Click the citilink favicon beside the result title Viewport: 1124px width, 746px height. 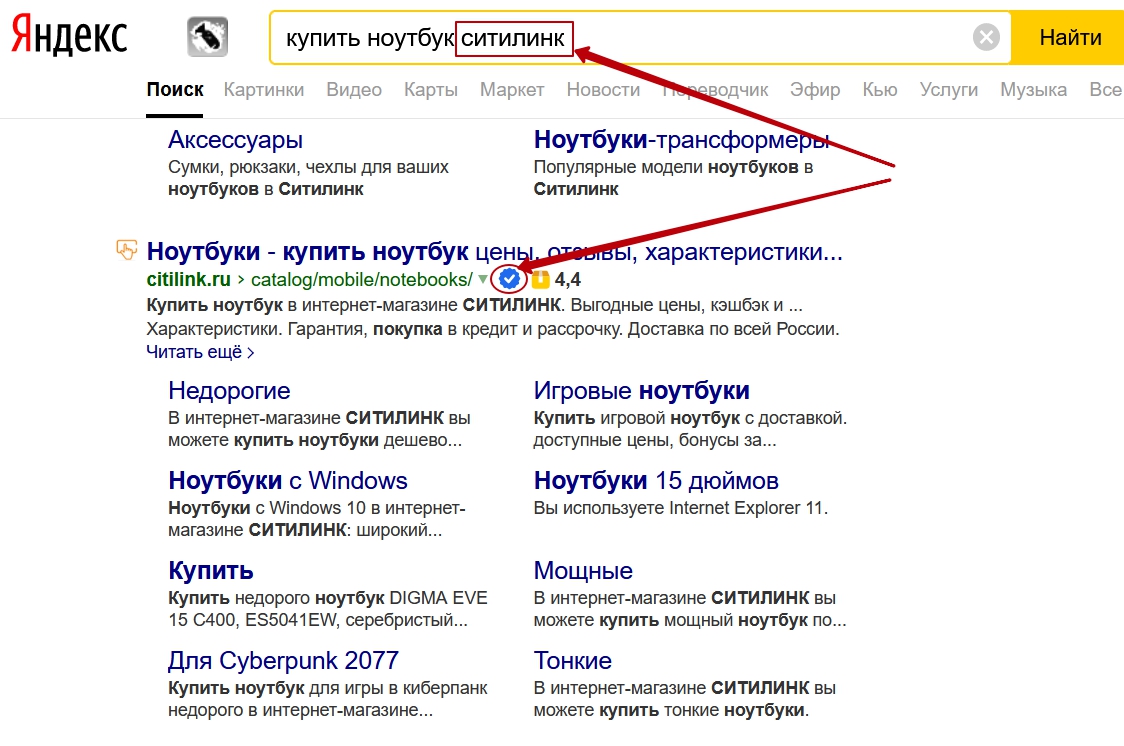pos(127,249)
